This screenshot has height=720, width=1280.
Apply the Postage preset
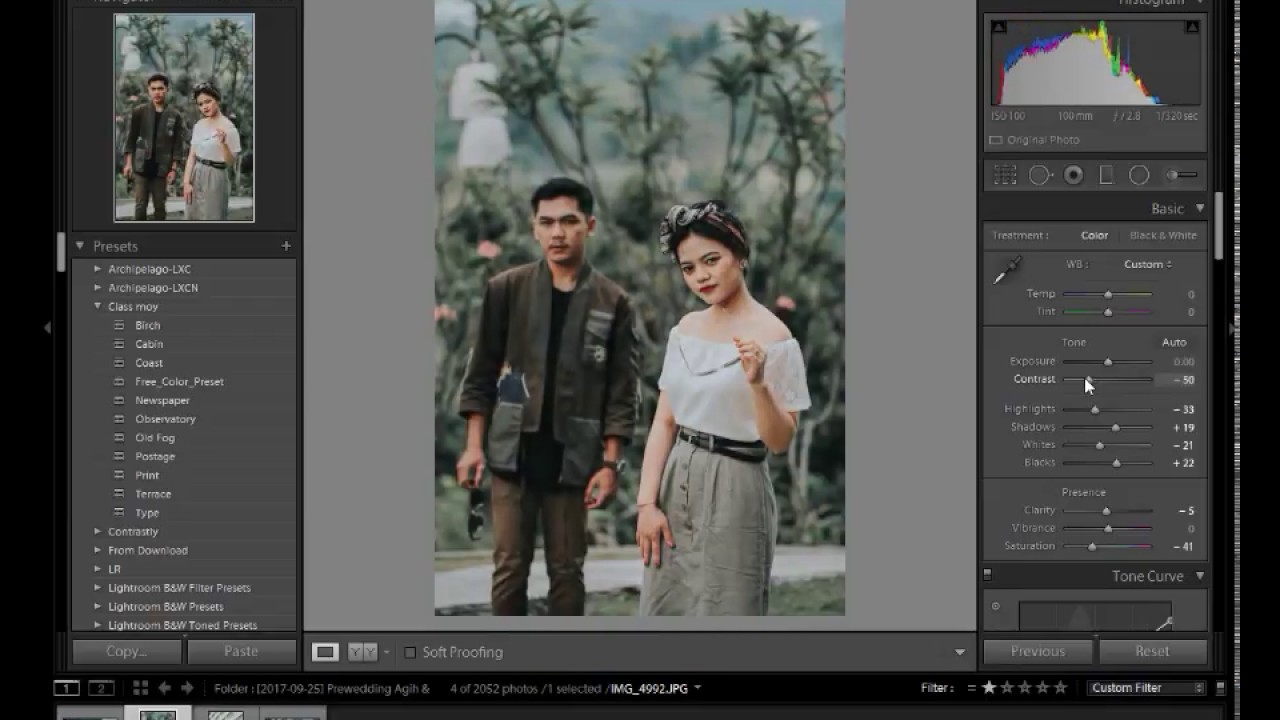point(155,457)
